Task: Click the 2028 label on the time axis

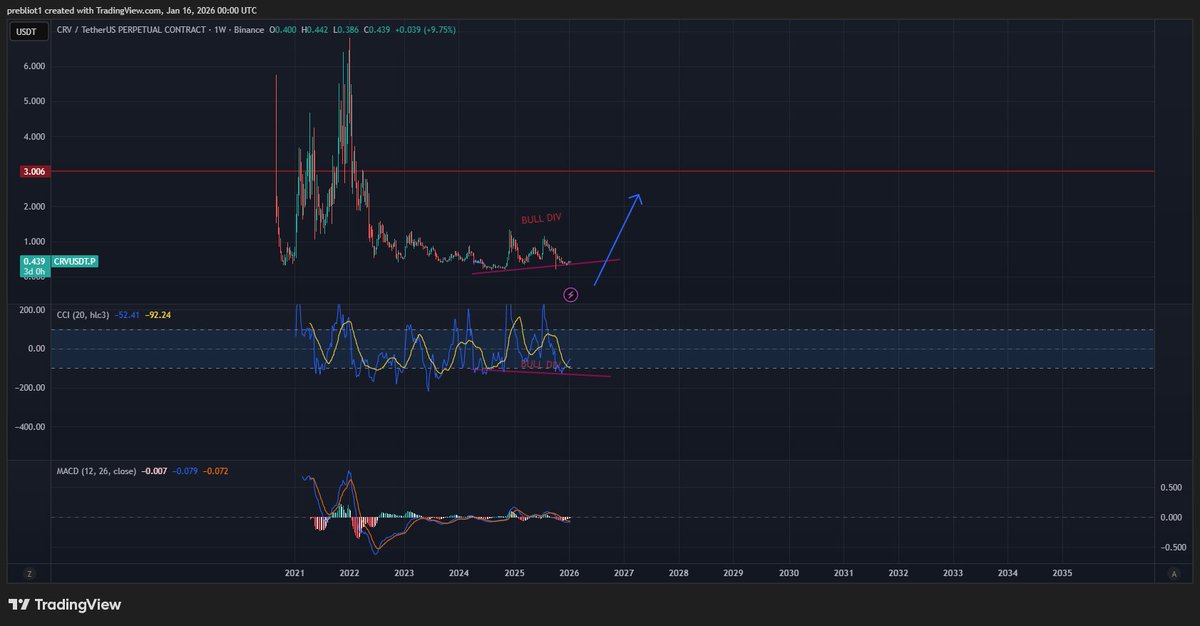Action: (x=679, y=574)
